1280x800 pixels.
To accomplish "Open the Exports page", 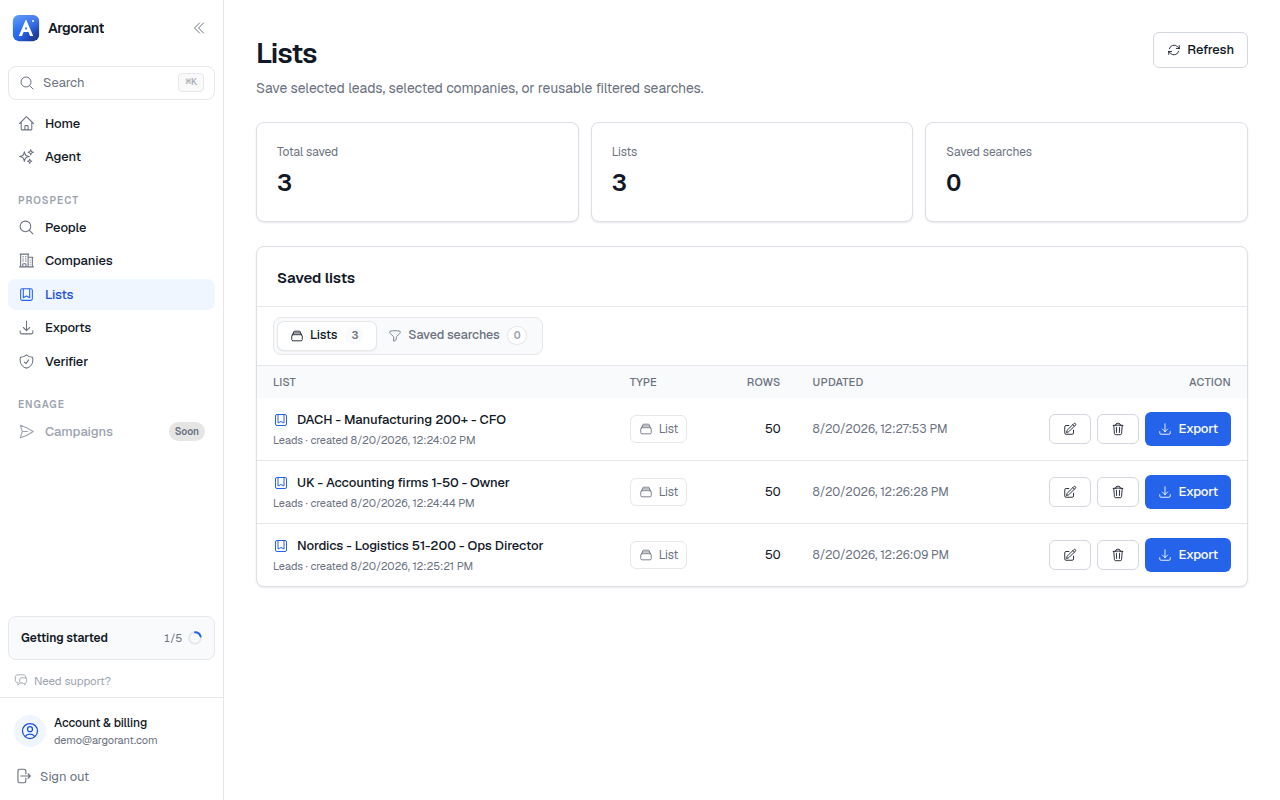I will click(111, 328).
